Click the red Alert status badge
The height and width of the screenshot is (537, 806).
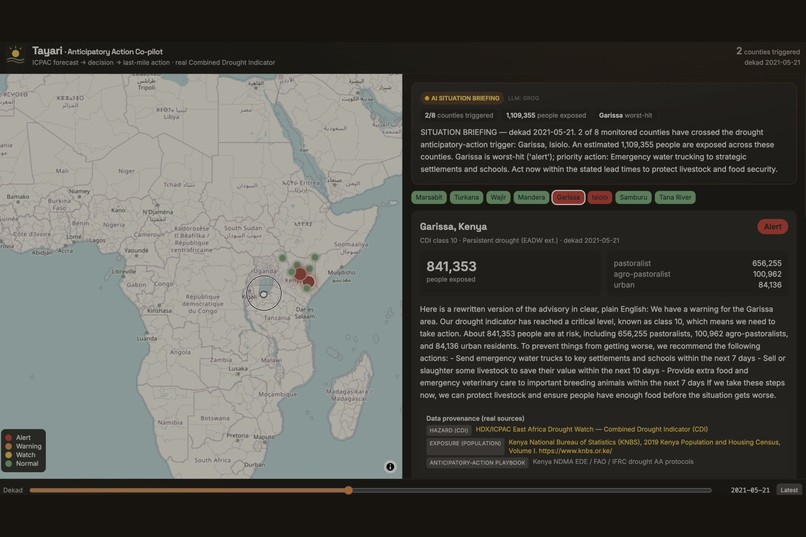tap(772, 227)
